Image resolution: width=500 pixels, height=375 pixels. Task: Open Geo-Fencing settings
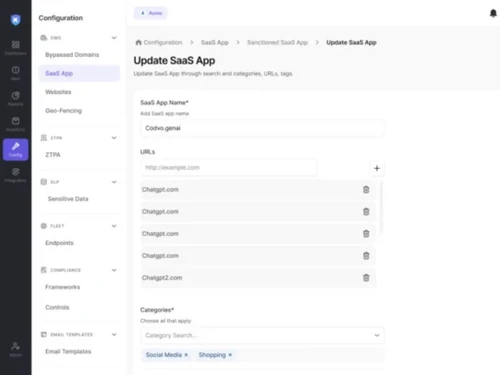[63, 111]
